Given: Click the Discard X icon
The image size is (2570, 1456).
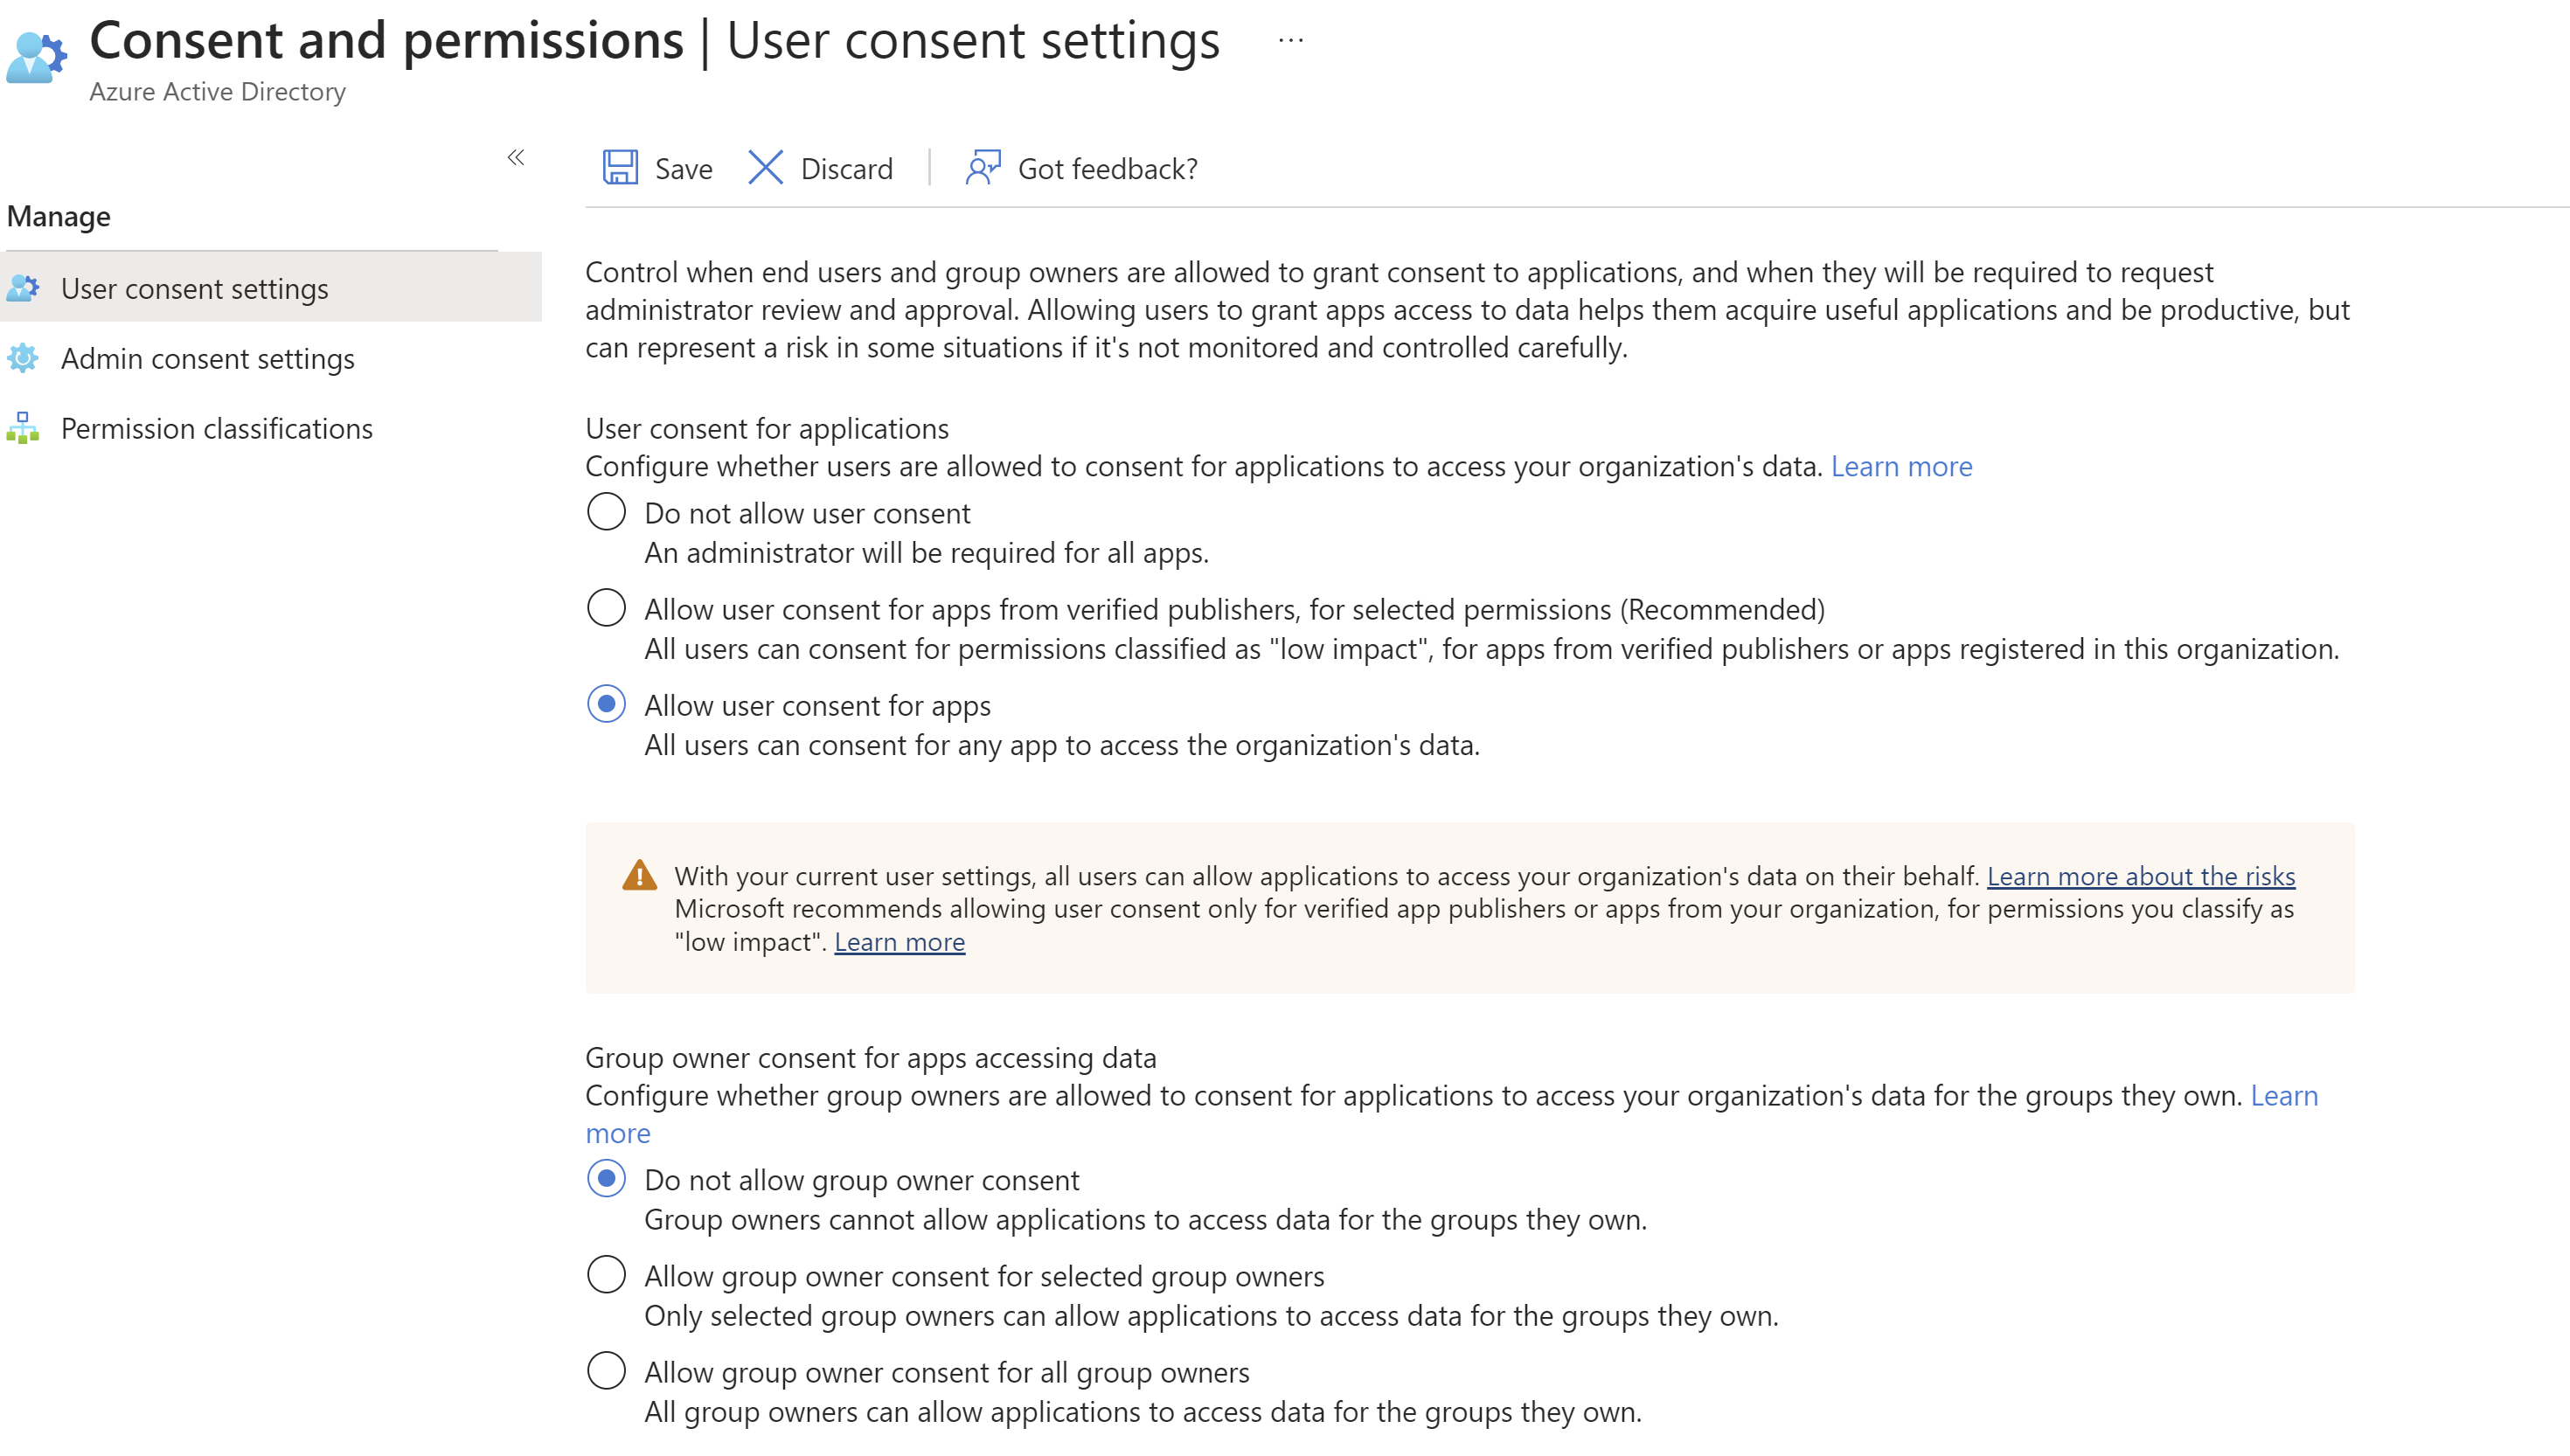Looking at the screenshot, I should 765,168.
